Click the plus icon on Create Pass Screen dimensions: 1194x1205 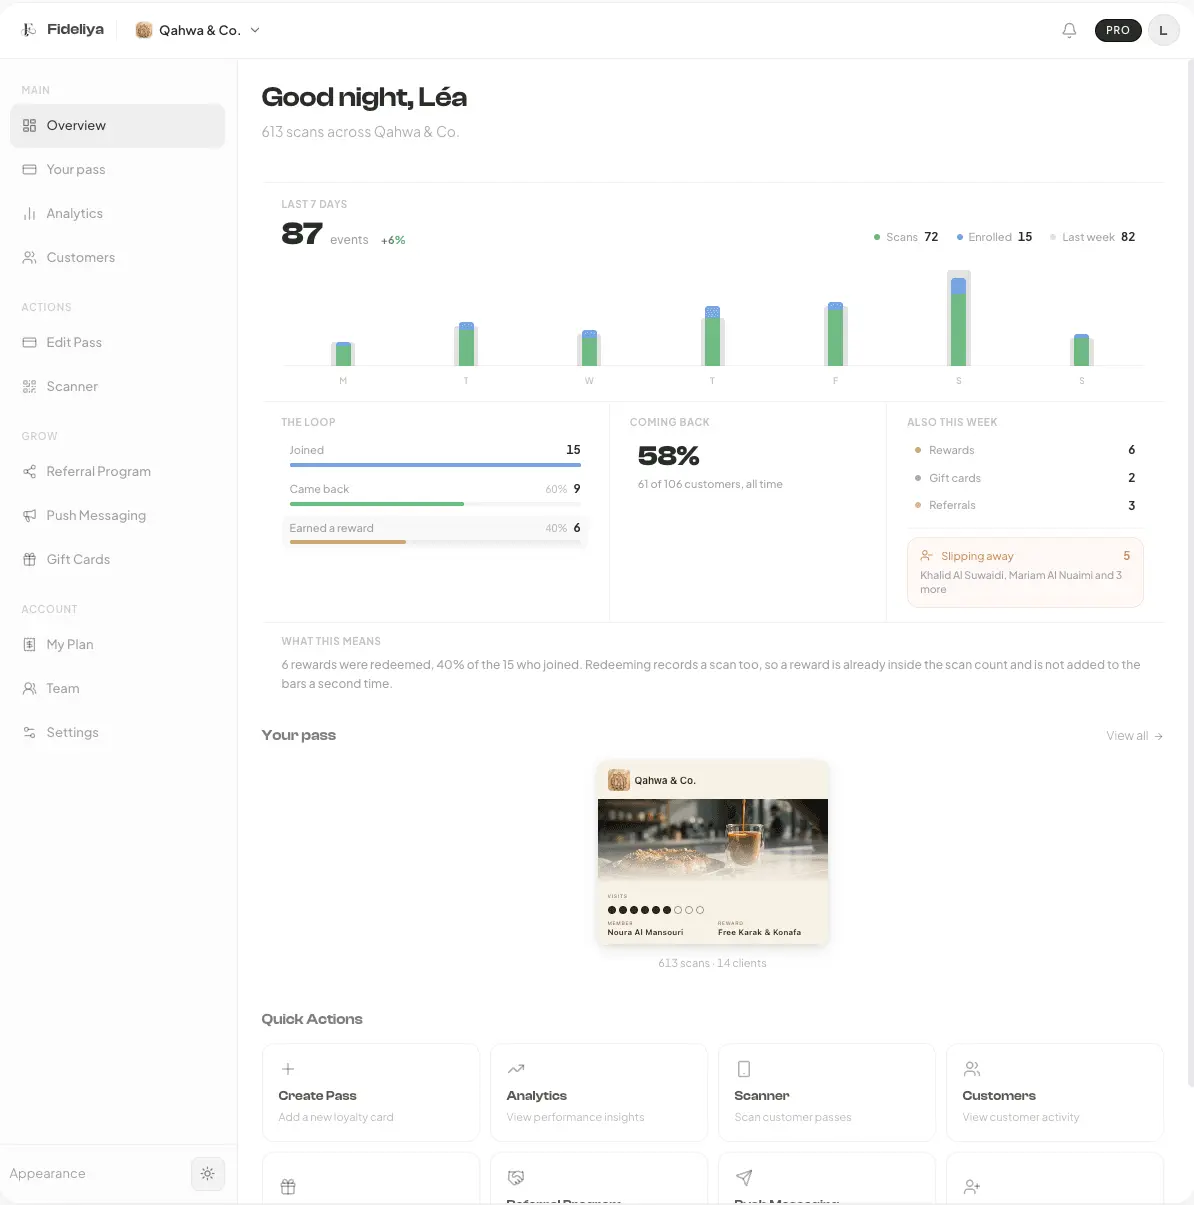click(288, 1069)
